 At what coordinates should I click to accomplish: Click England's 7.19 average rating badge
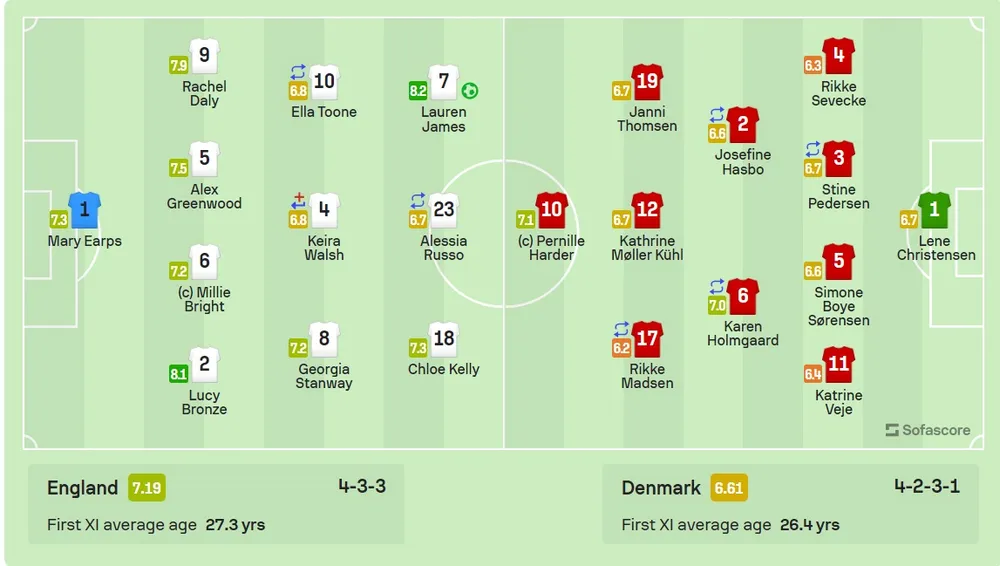(147, 488)
